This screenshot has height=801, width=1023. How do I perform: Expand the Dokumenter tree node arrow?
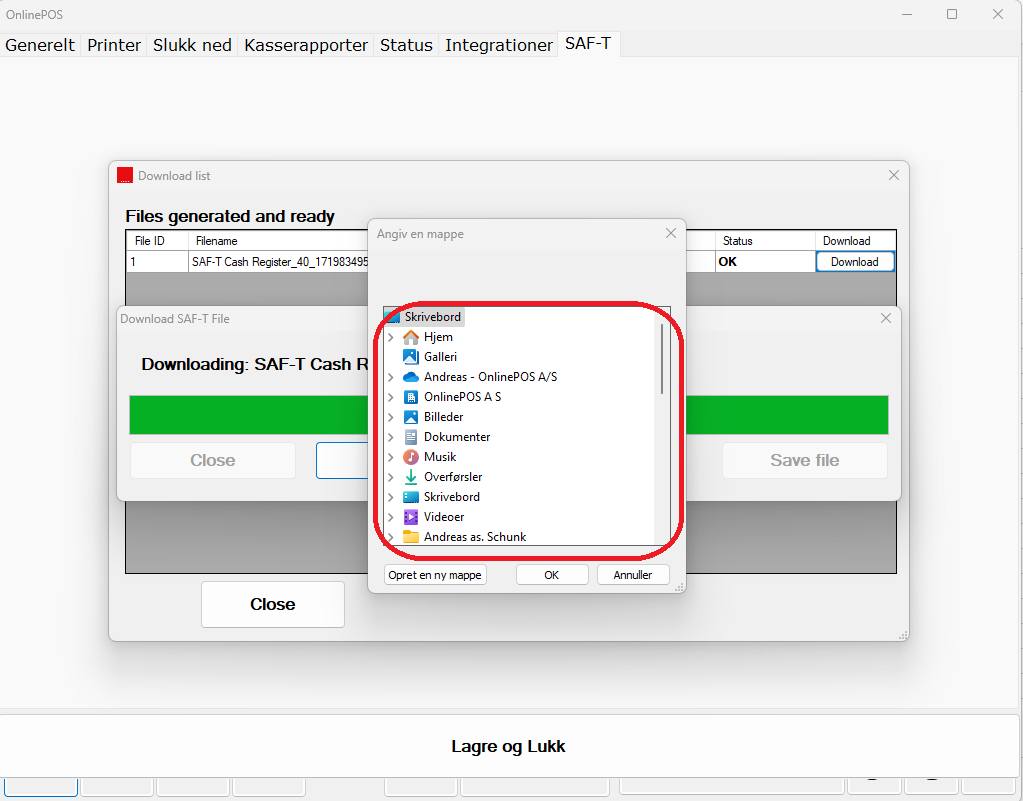391,438
